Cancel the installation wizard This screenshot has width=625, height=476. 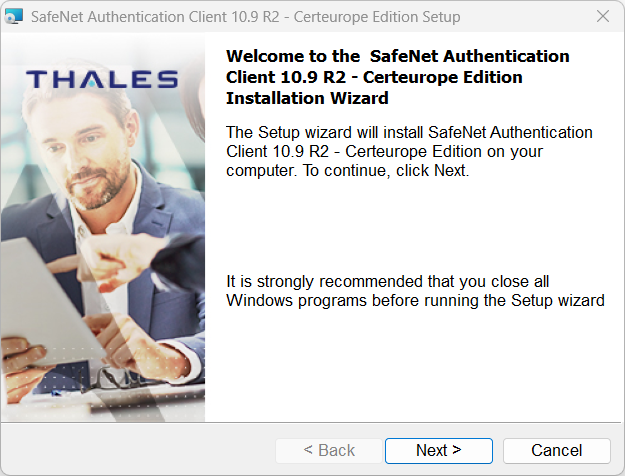pos(556,450)
